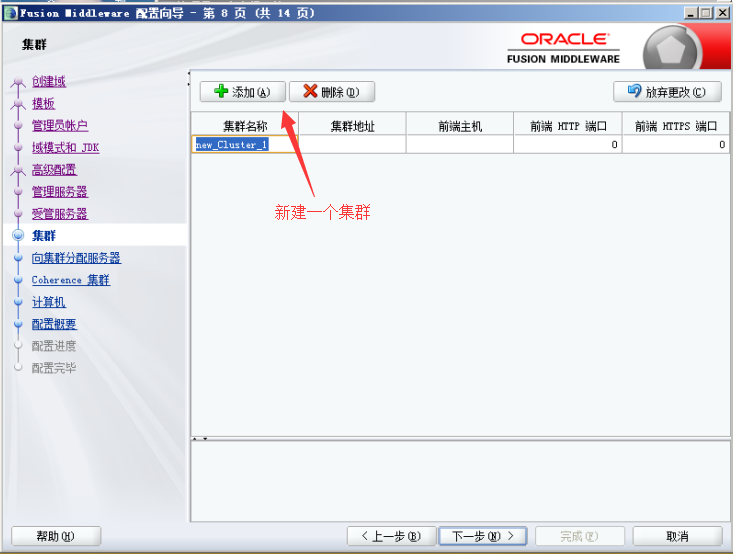Select 管理员帐户 navigation step
This screenshot has width=733, height=554.
click(x=59, y=126)
